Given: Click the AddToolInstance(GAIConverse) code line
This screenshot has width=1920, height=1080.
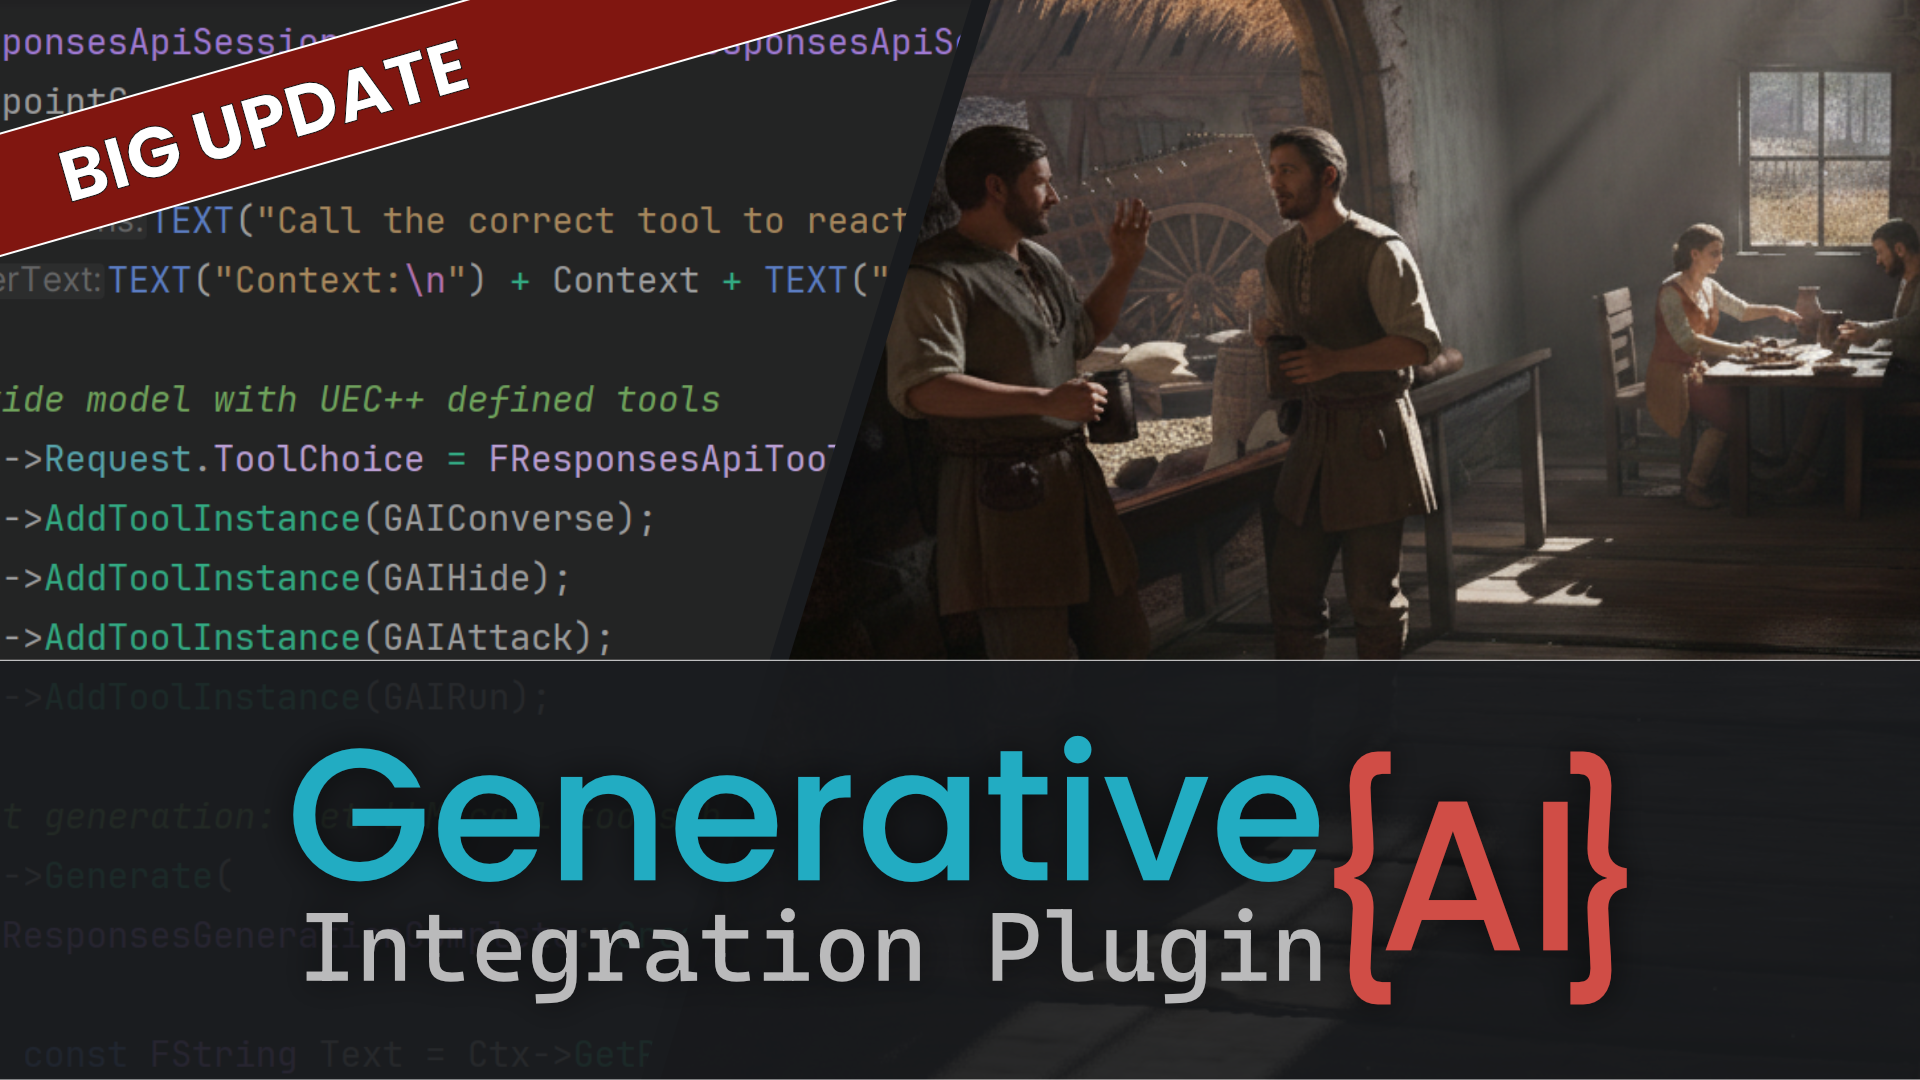Looking at the screenshot, I should tap(329, 519).
